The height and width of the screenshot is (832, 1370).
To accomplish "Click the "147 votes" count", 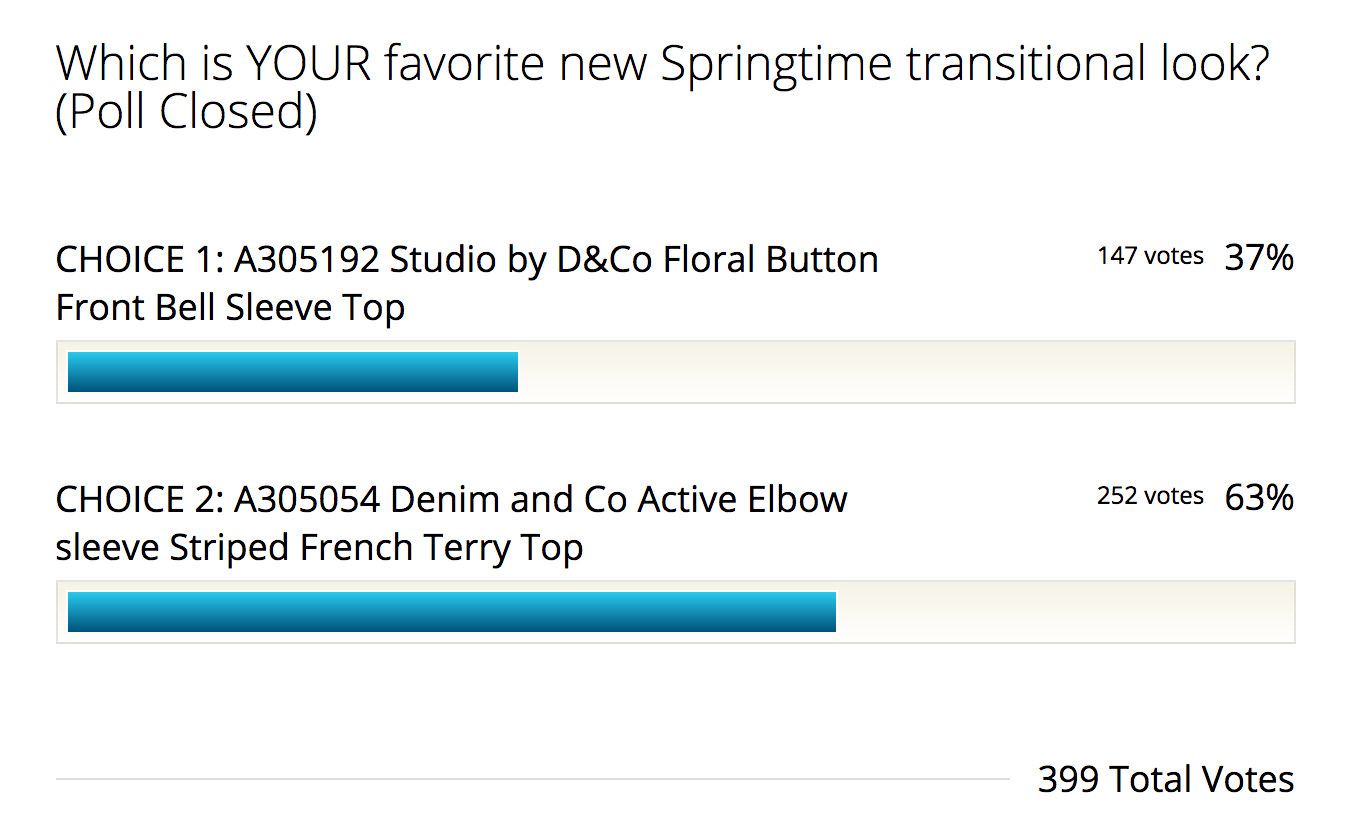I will (1150, 257).
